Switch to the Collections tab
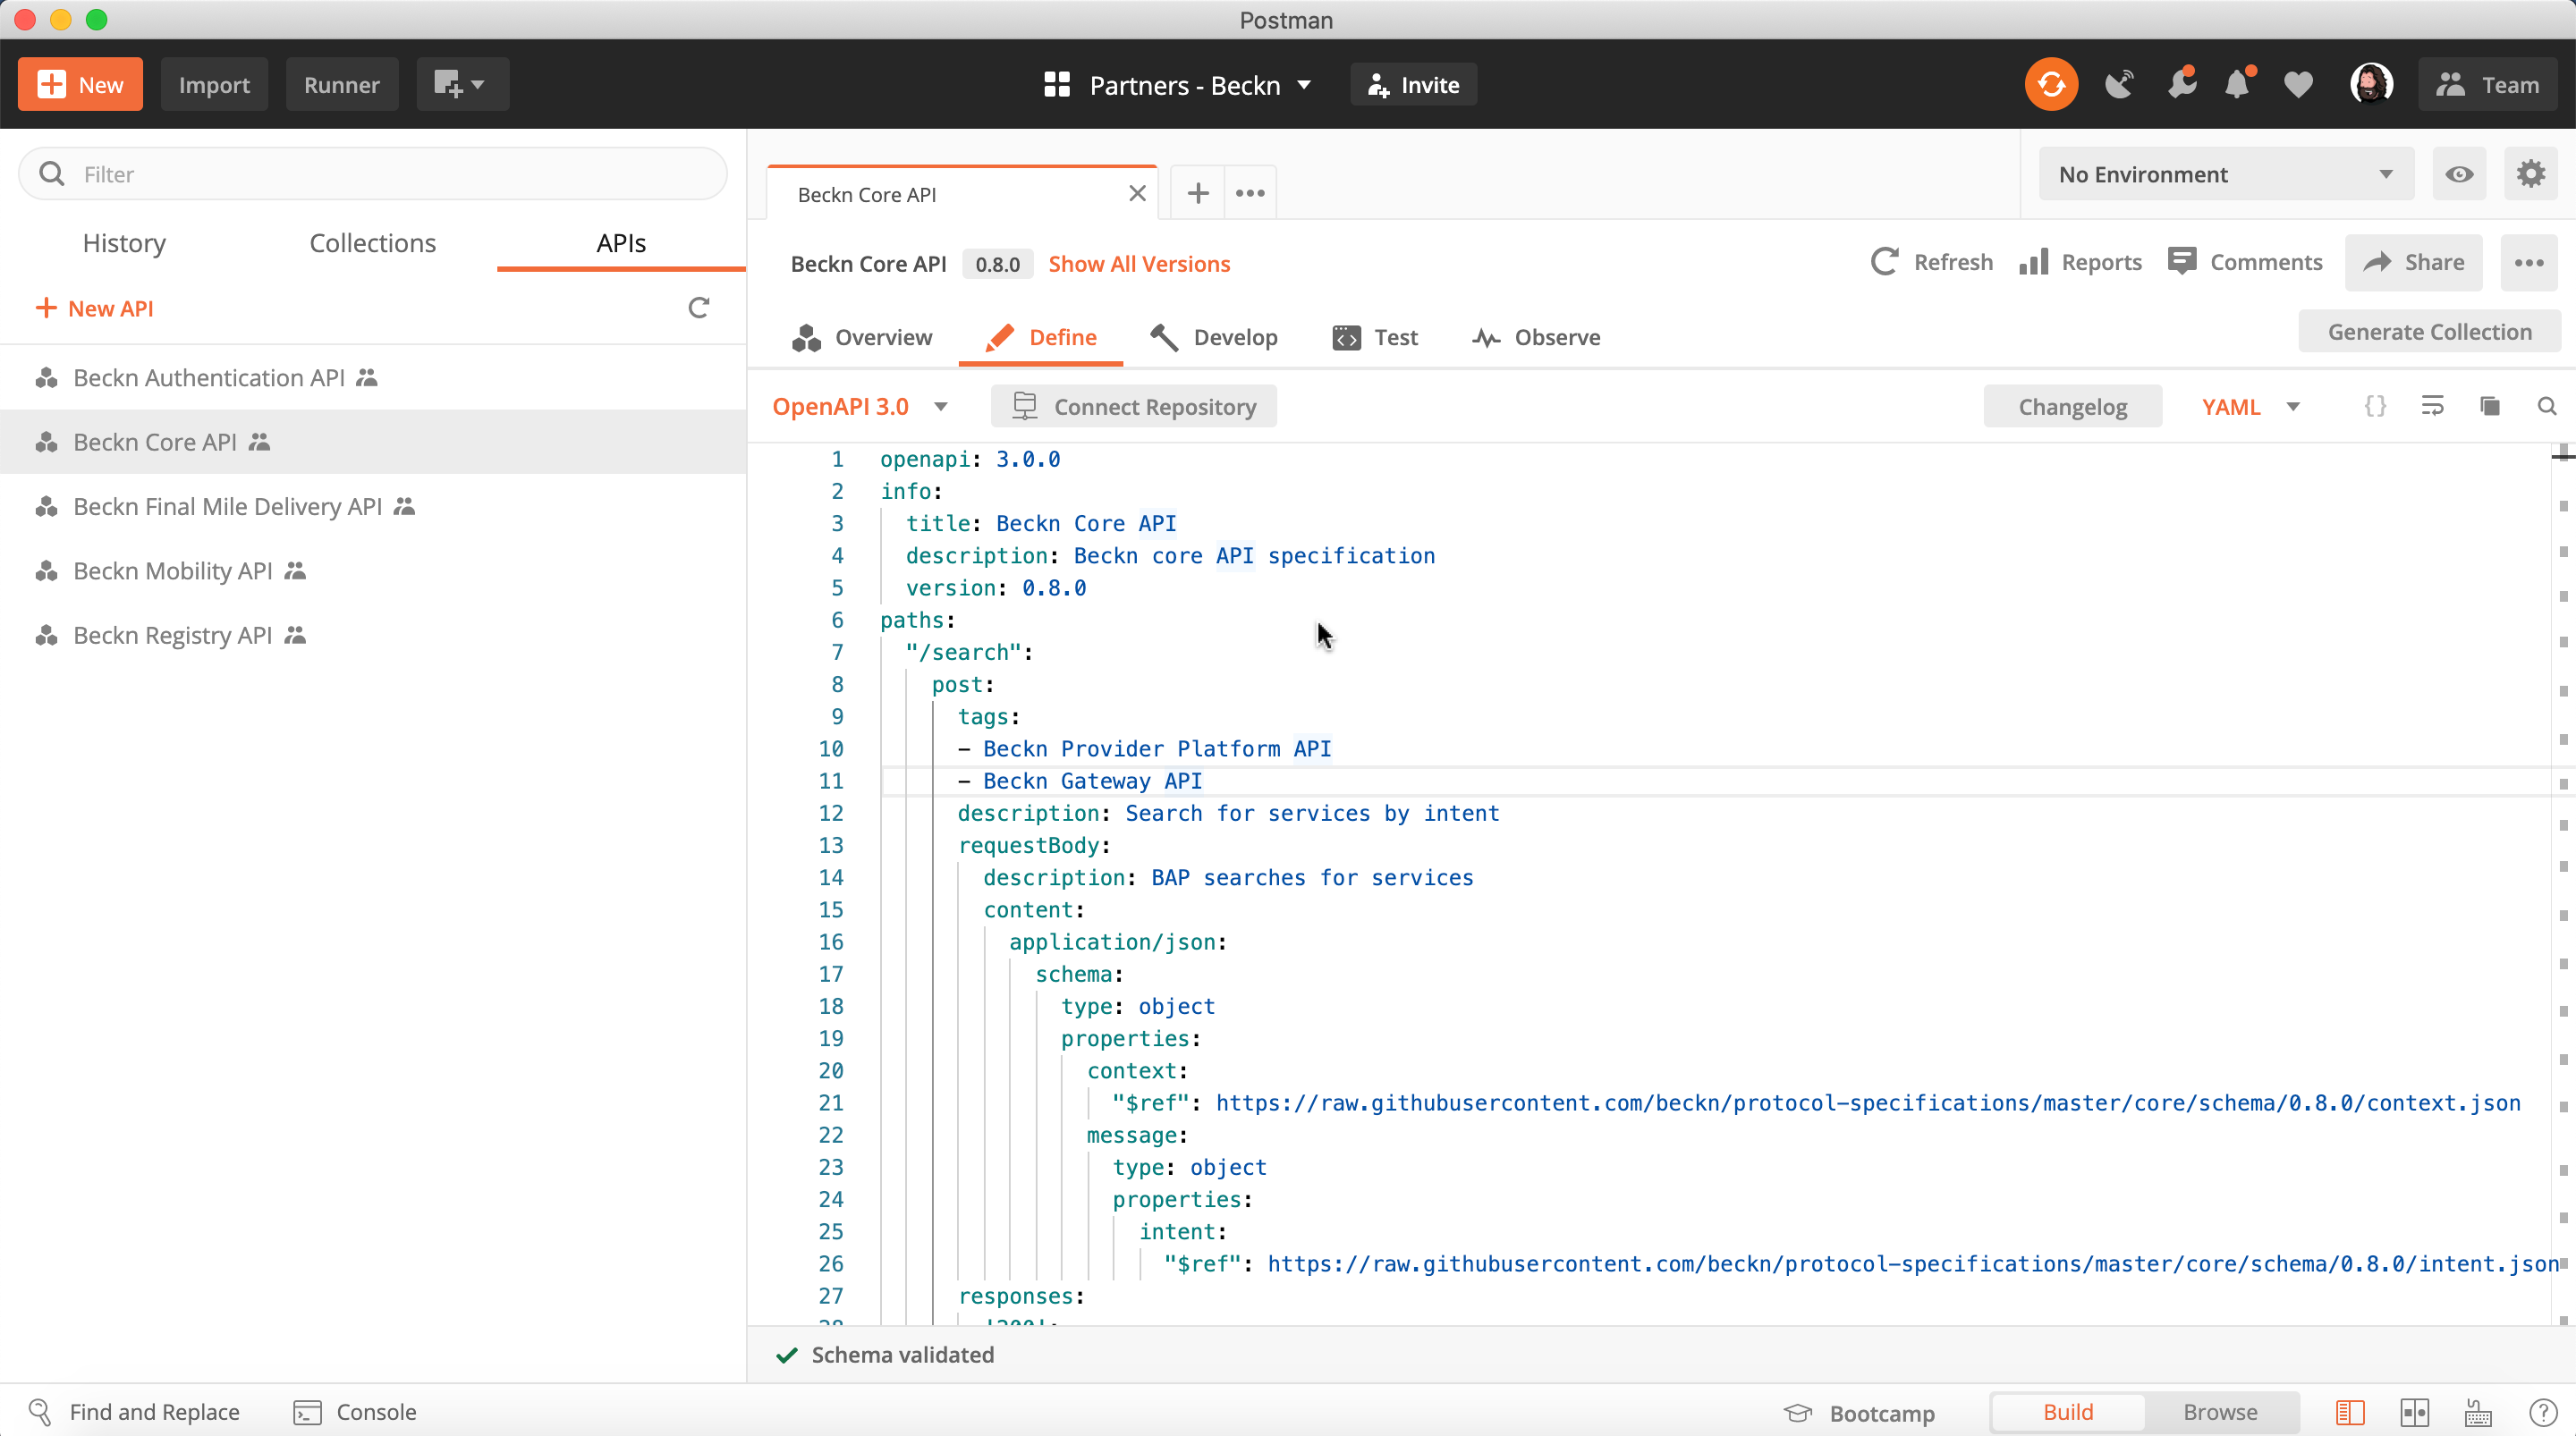Screen dimensions: 2576x1436 click(372, 243)
